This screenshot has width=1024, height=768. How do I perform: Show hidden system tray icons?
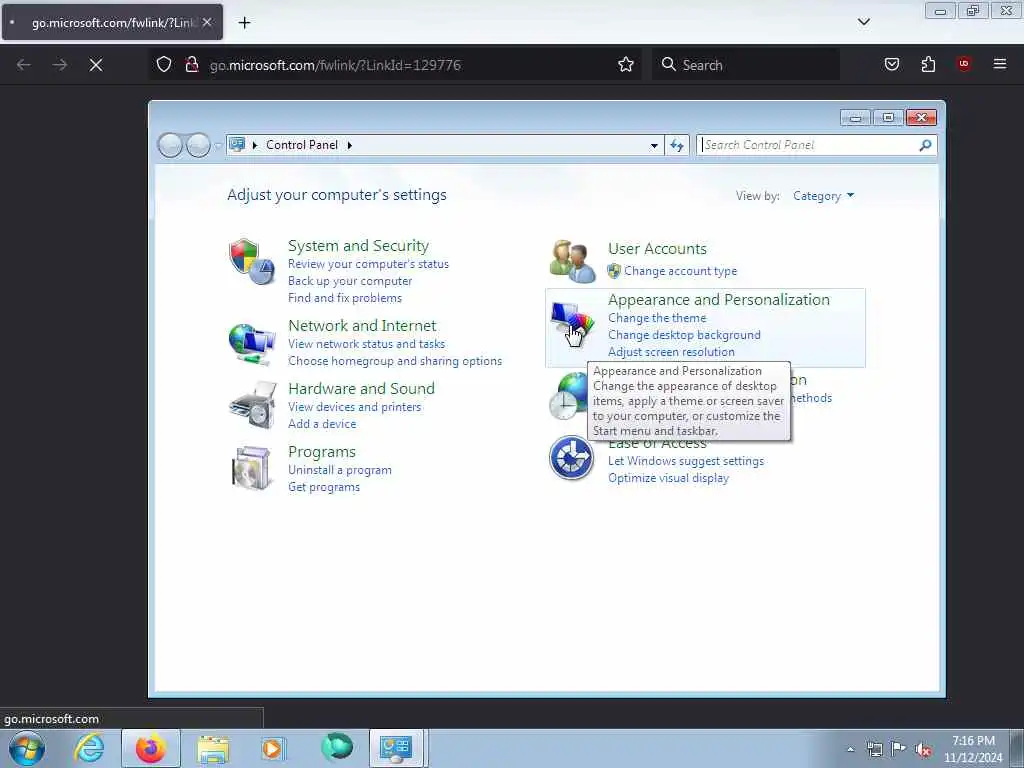pos(850,749)
